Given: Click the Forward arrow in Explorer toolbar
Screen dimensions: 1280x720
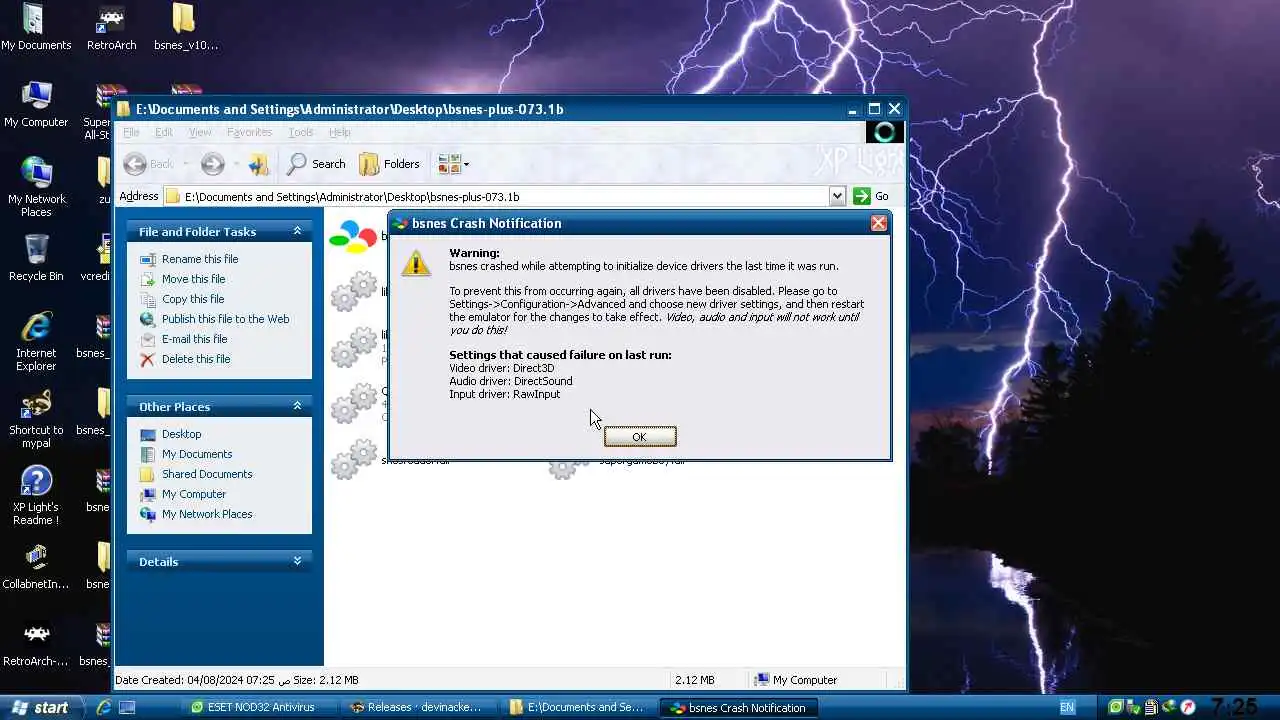Looking at the screenshot, I should [212, 164].
